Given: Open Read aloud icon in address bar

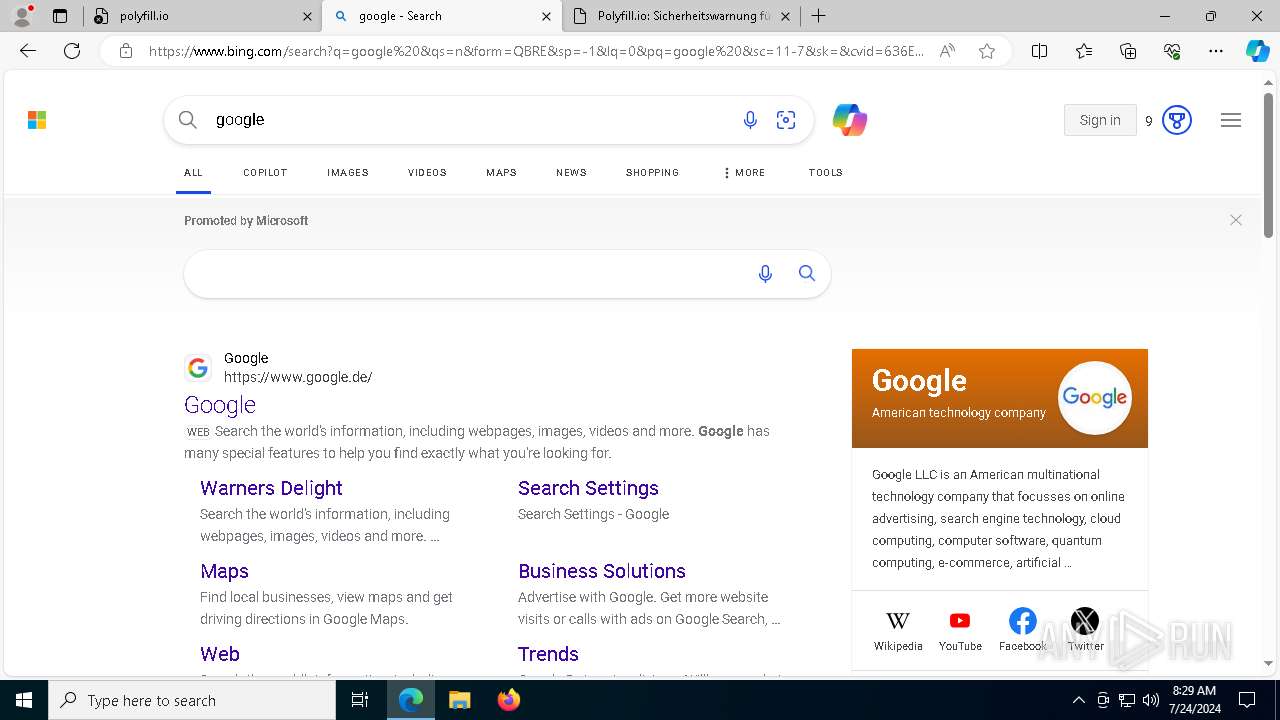Looking at the screenshot, I should pos(946,51).
